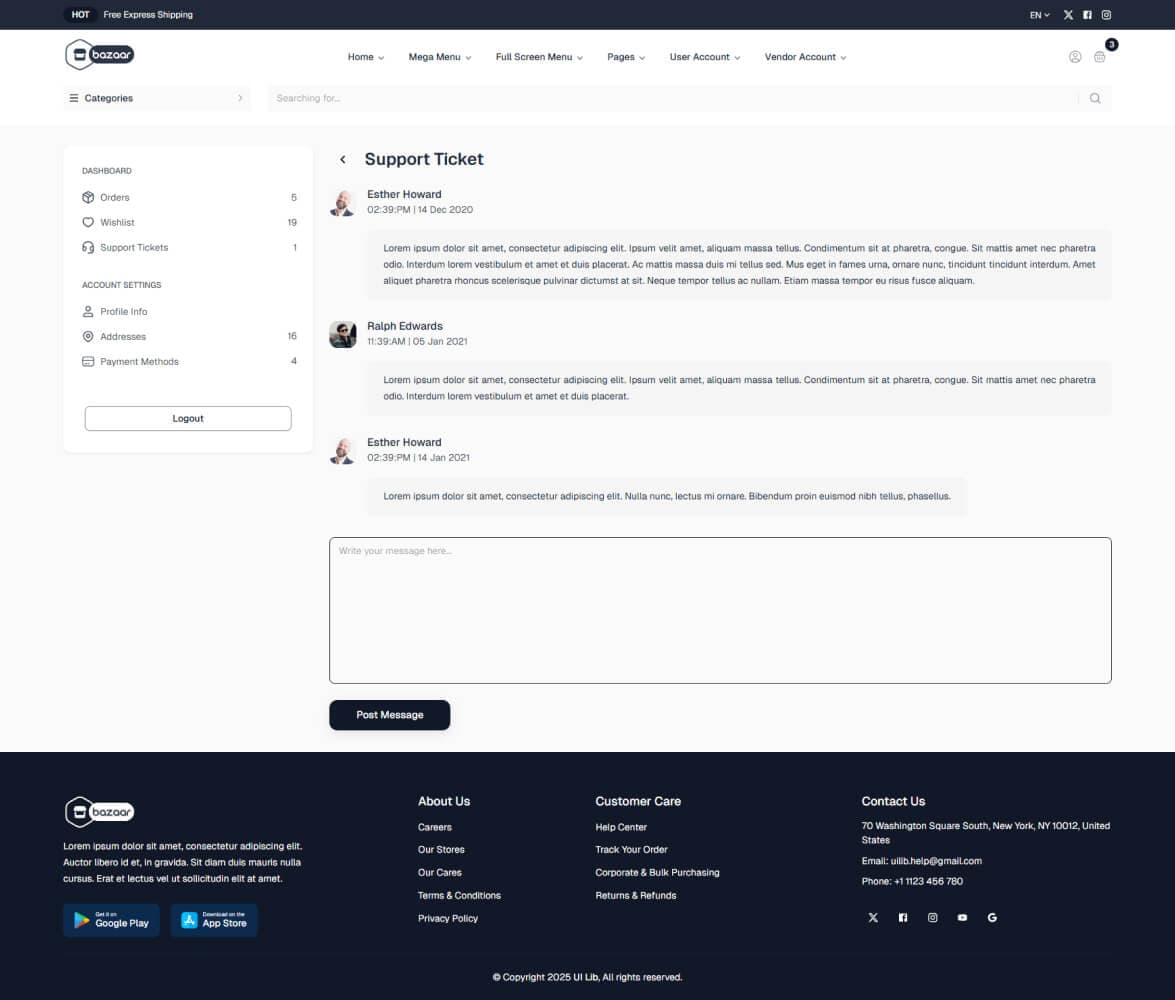Image resolution: width=1175 pixels, height=1000 pixels.
Task: Click the YouTube icon in the footer
Action: [962, 917]
